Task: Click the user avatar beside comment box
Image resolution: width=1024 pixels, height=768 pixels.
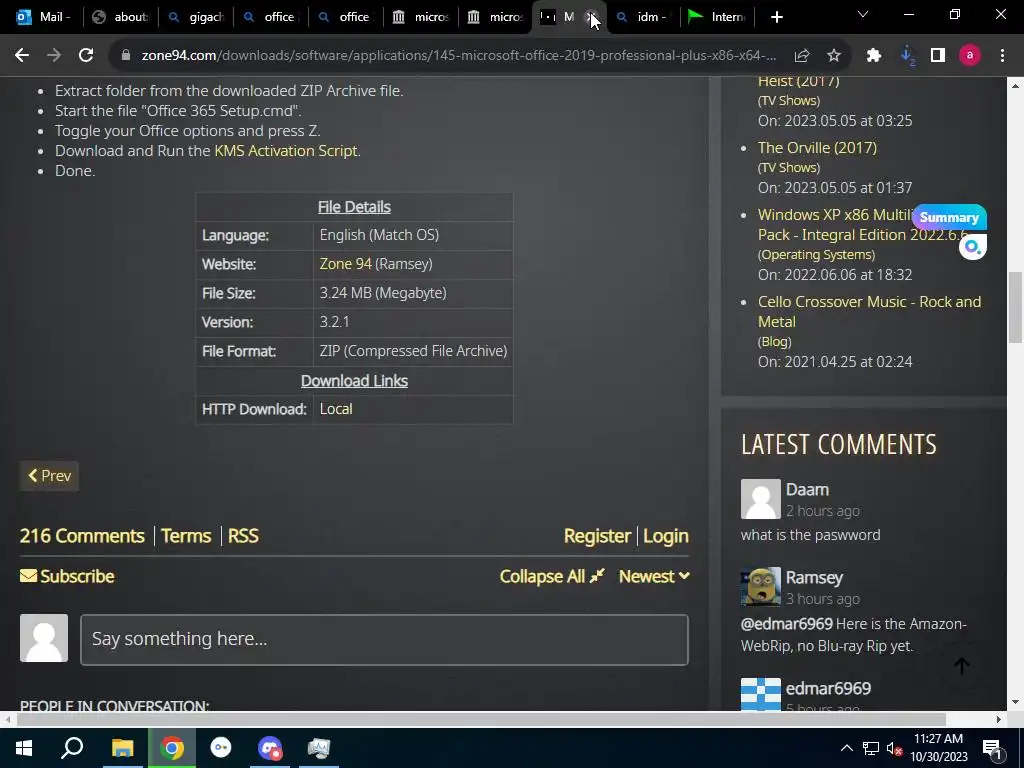Action: point(44,638)
